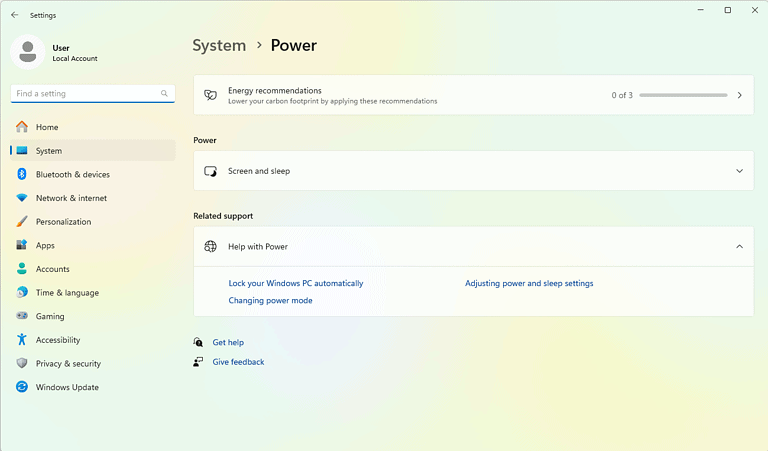
Task: Click the Personalization paintbrush icon
Action: point(22,222)
